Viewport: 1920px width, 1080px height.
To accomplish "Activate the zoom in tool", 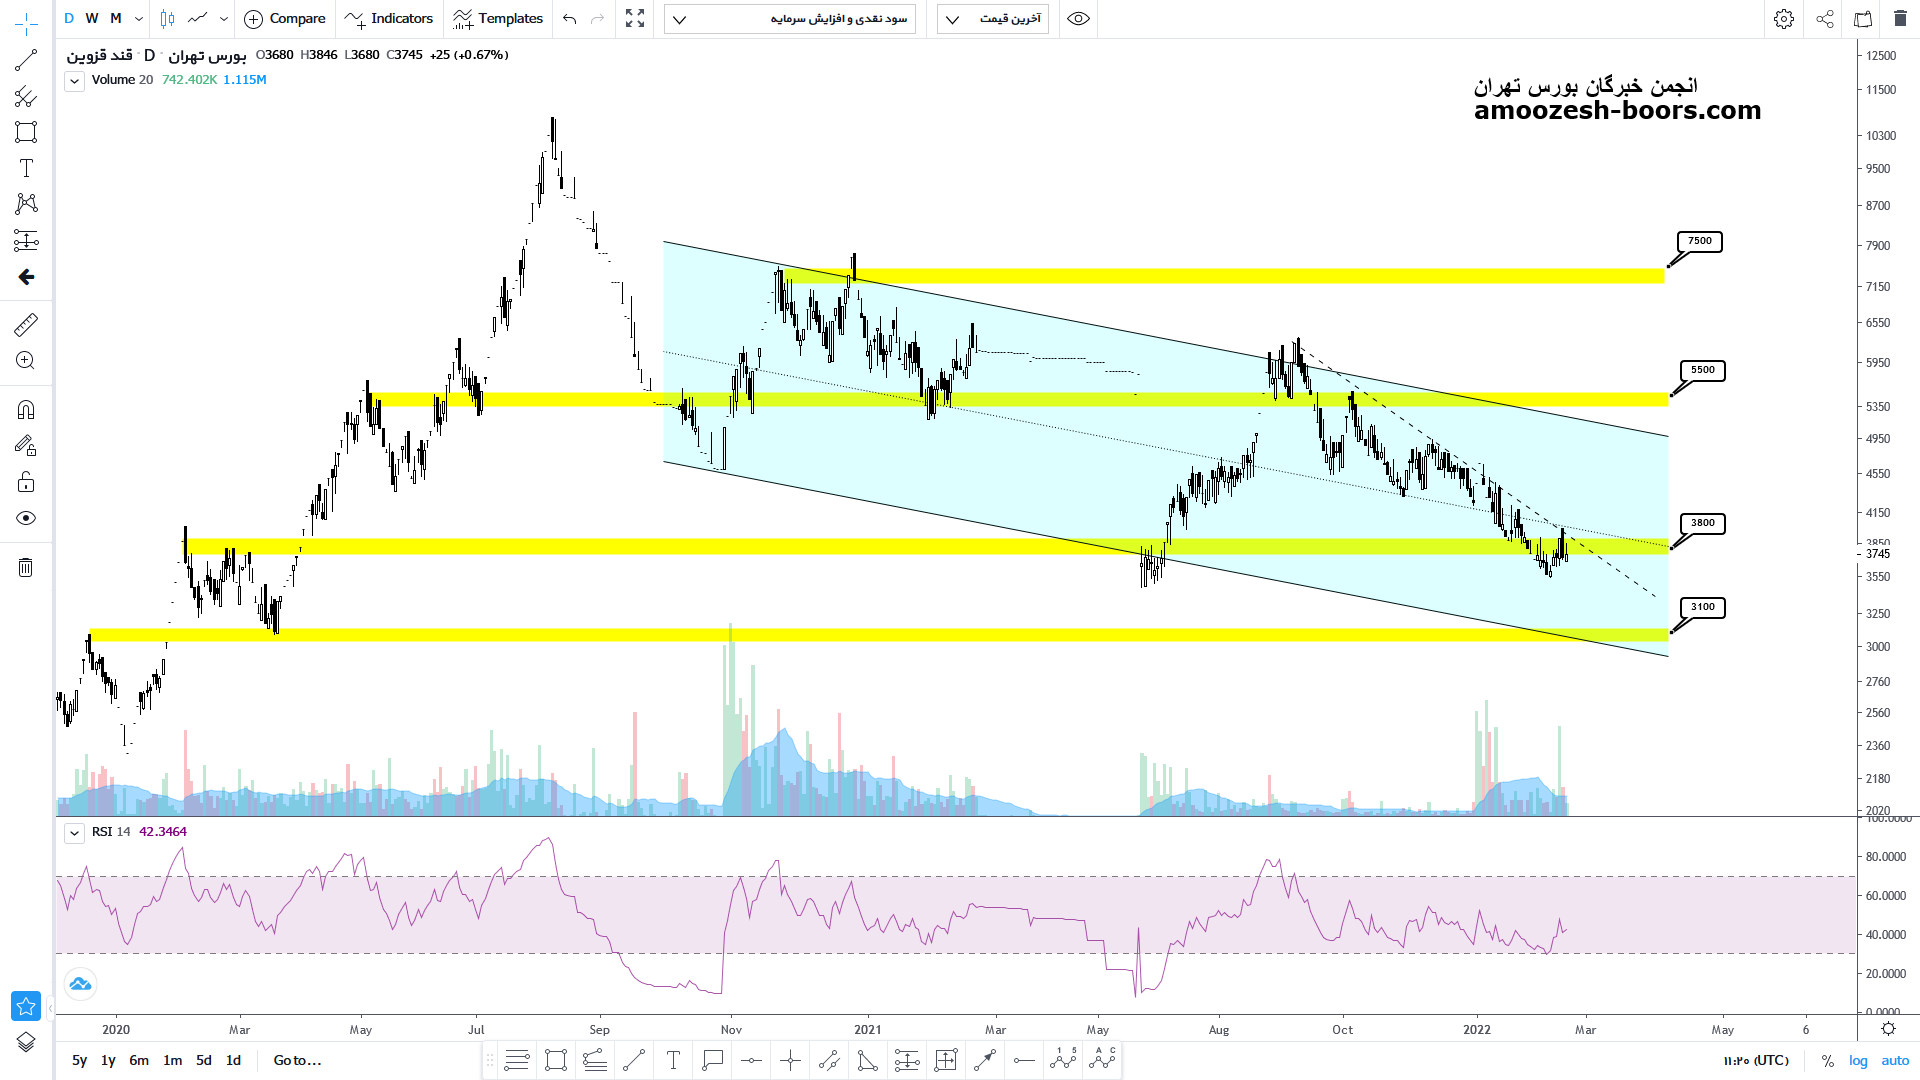I will 26,361.
